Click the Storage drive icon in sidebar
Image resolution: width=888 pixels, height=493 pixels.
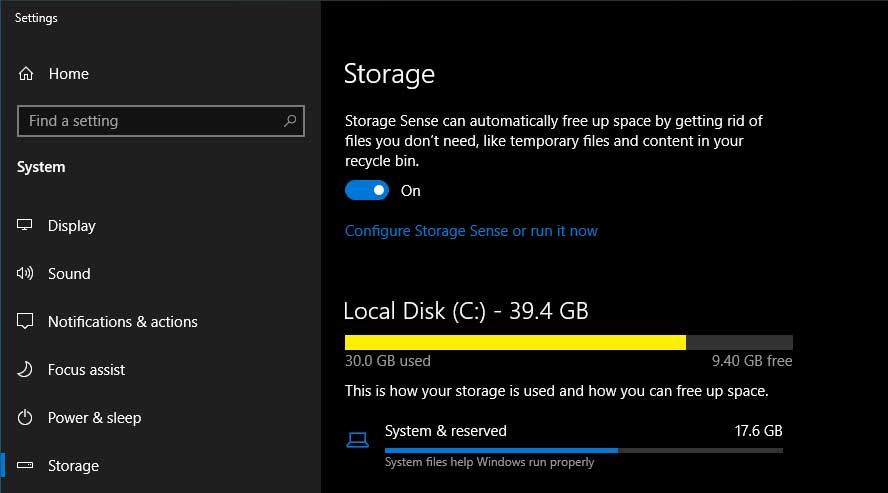25,465
